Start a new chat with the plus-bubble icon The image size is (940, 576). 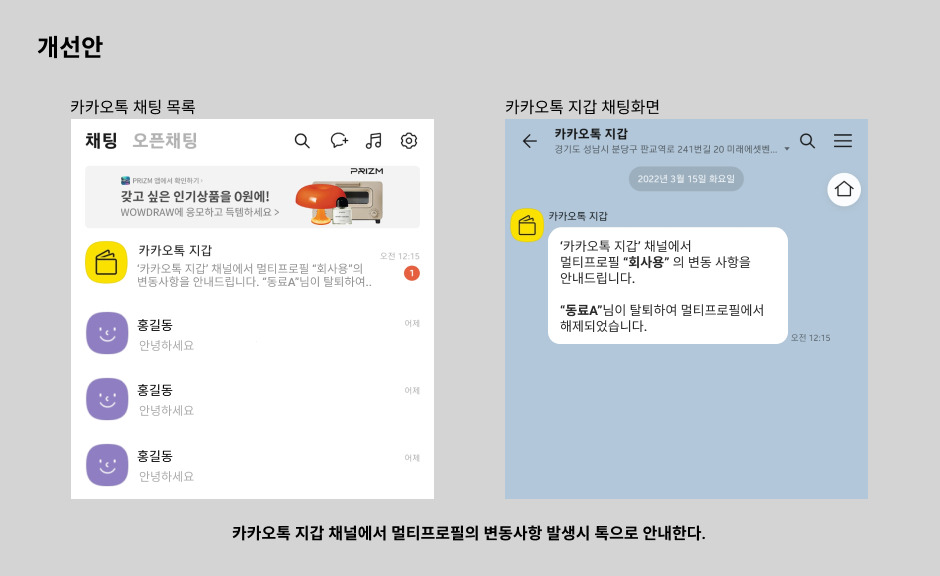tap(339, 140)
